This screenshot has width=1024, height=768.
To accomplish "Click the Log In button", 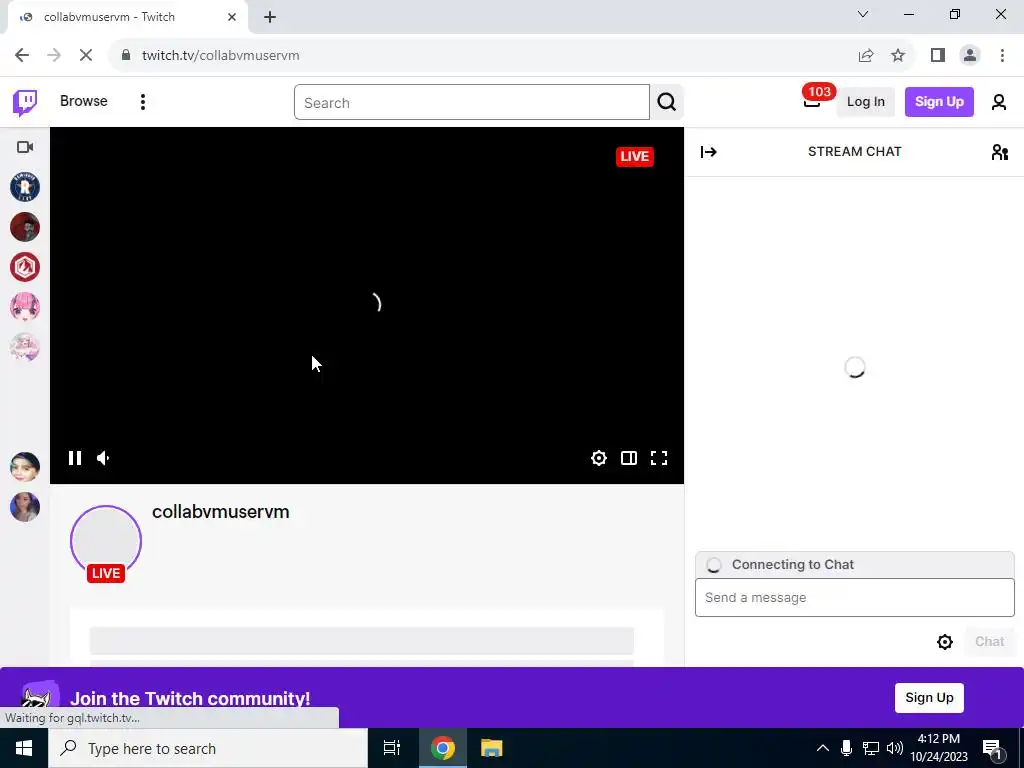I will (865, 102).
